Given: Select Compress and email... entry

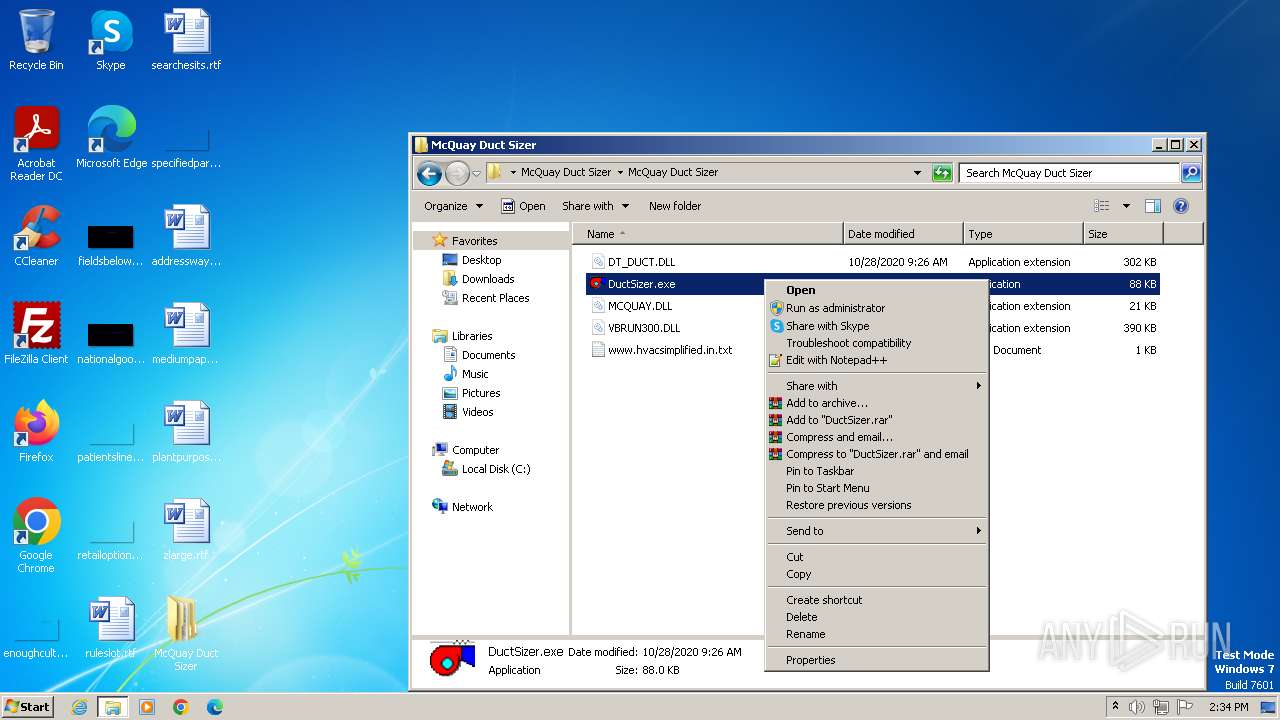Looking at the screenshot, I should pos(877,437).
